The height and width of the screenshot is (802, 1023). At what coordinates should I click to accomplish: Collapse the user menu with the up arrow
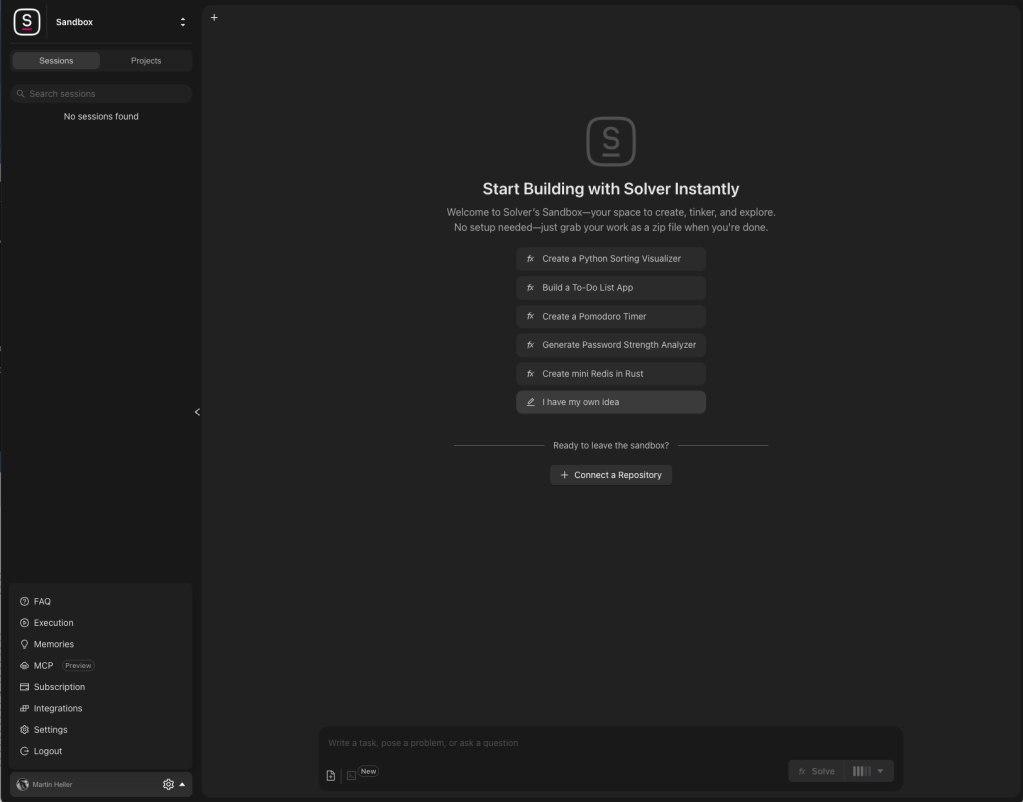coord(182,785)
